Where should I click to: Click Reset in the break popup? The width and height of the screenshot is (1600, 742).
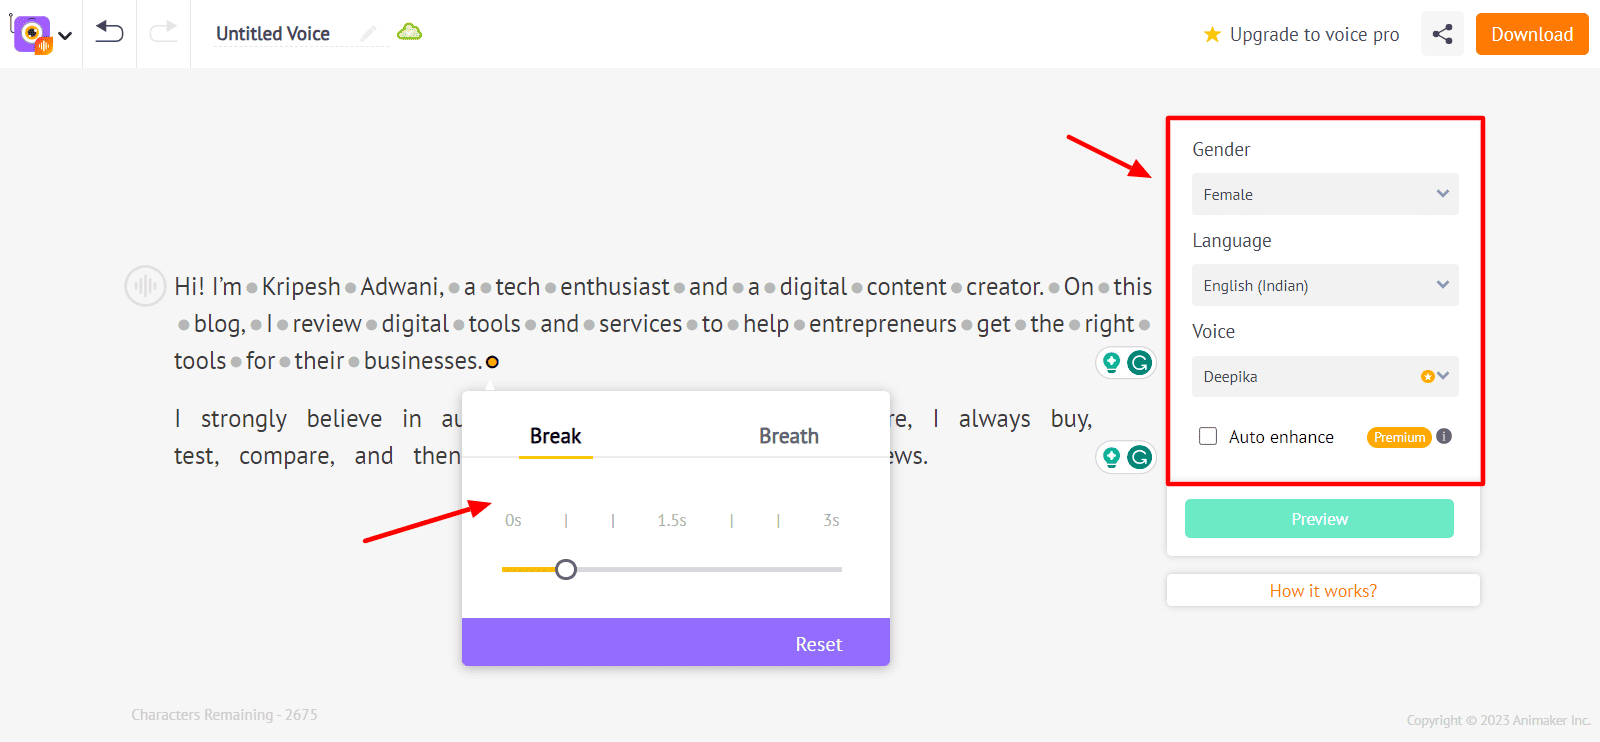[x=818, y=644]
